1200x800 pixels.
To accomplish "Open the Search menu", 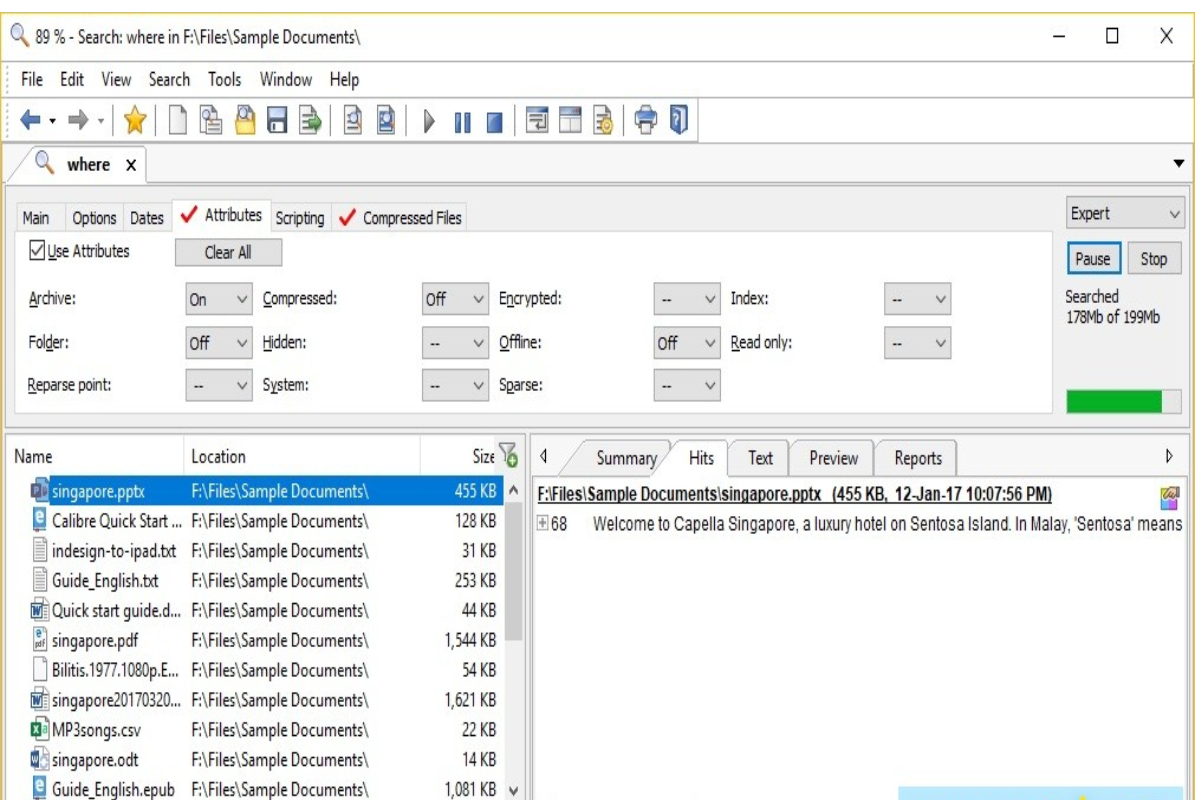I will pyautogui.click(x=169, y=80).
